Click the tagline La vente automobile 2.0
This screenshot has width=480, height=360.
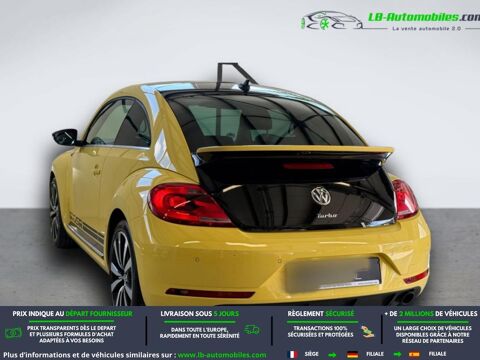click(x=427, y=29)
